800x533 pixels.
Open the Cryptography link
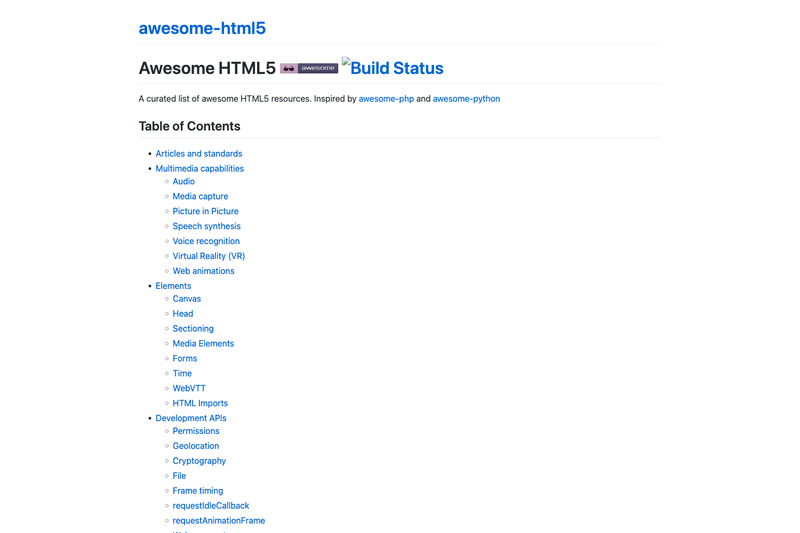tap(199, 461)
